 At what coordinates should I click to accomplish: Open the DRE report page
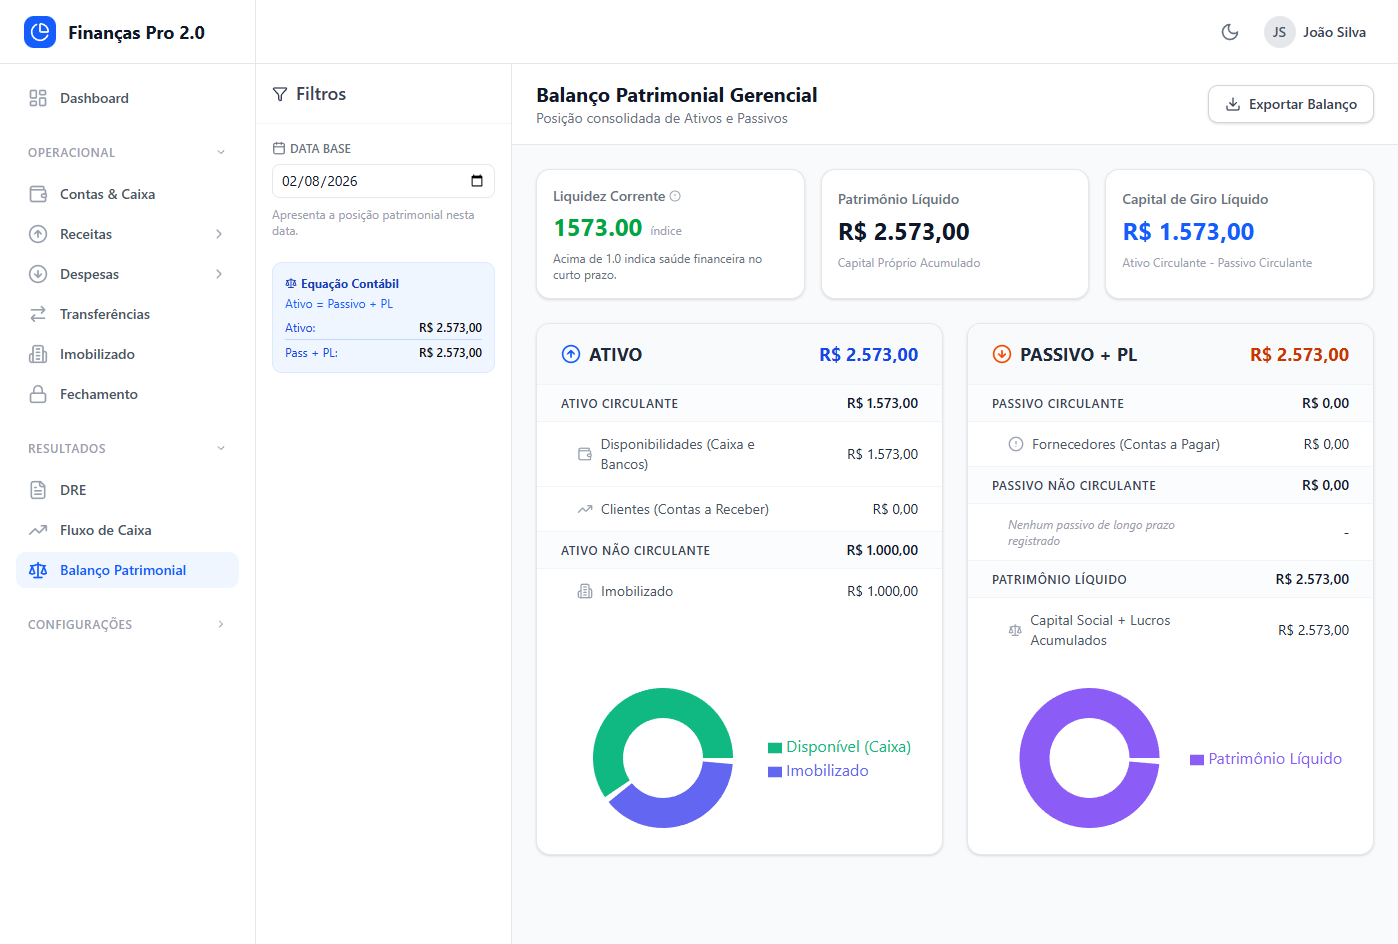73,490
